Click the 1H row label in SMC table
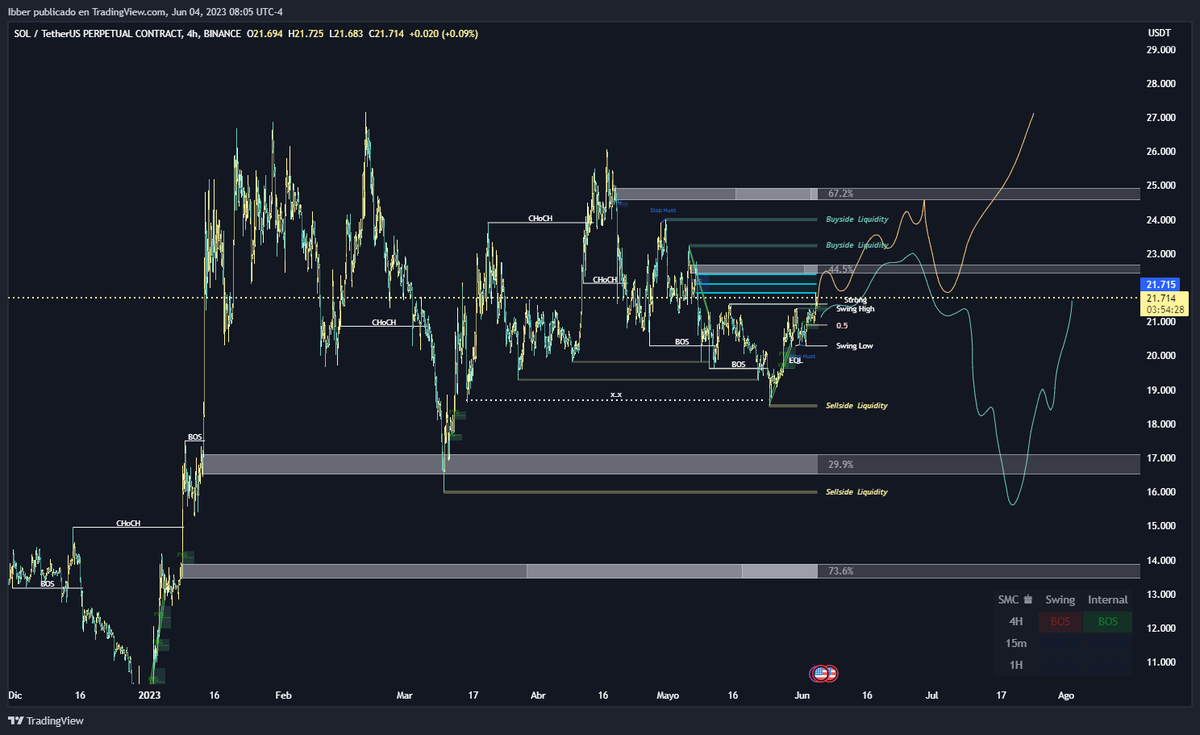The height and width of the screenshot is (735, 1200). coord(1016,665)
